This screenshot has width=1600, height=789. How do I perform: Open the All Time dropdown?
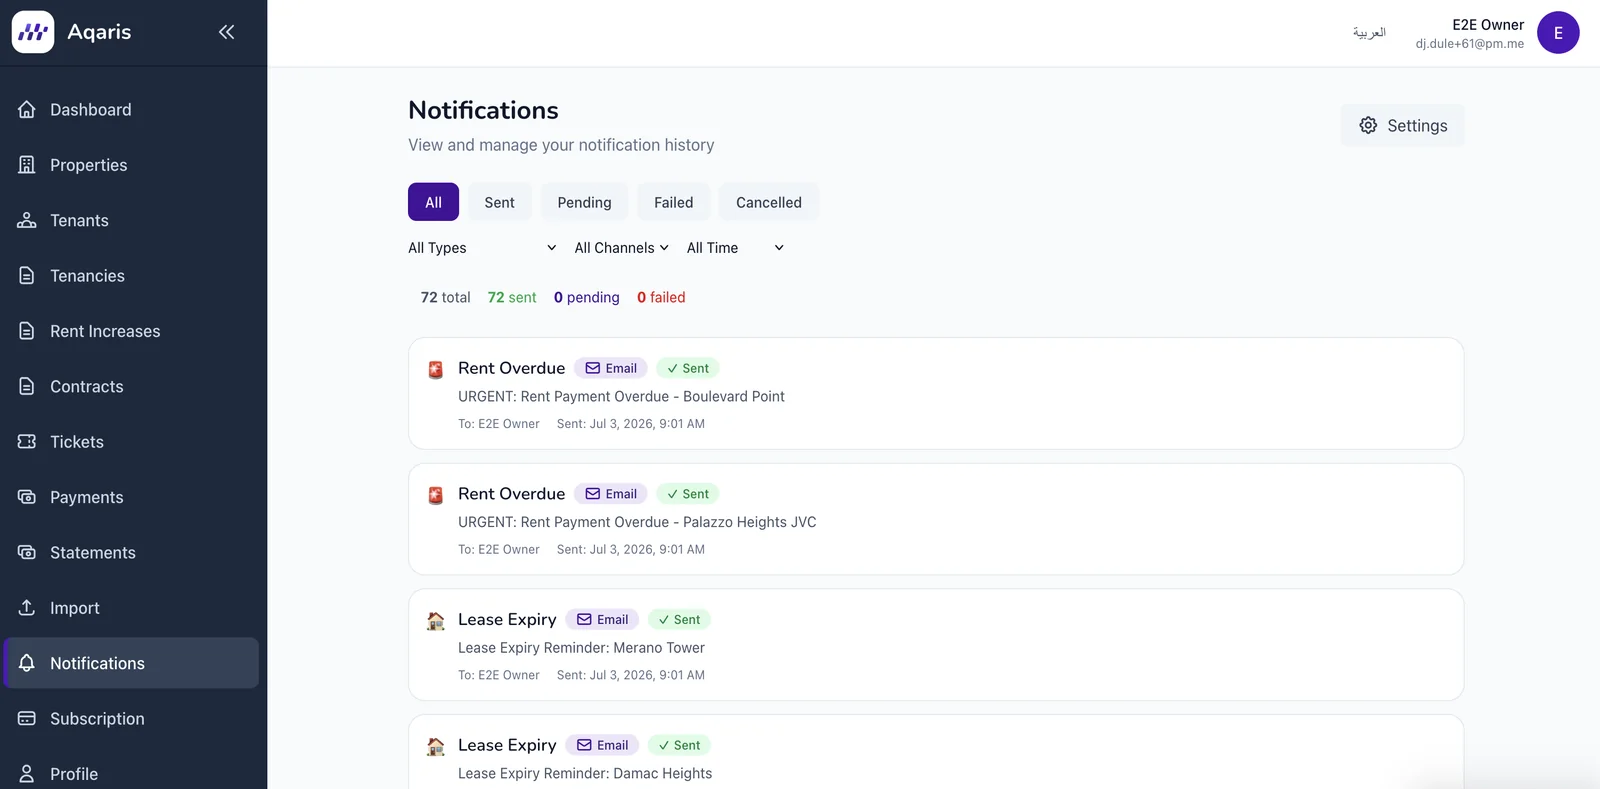pos(735,248)
